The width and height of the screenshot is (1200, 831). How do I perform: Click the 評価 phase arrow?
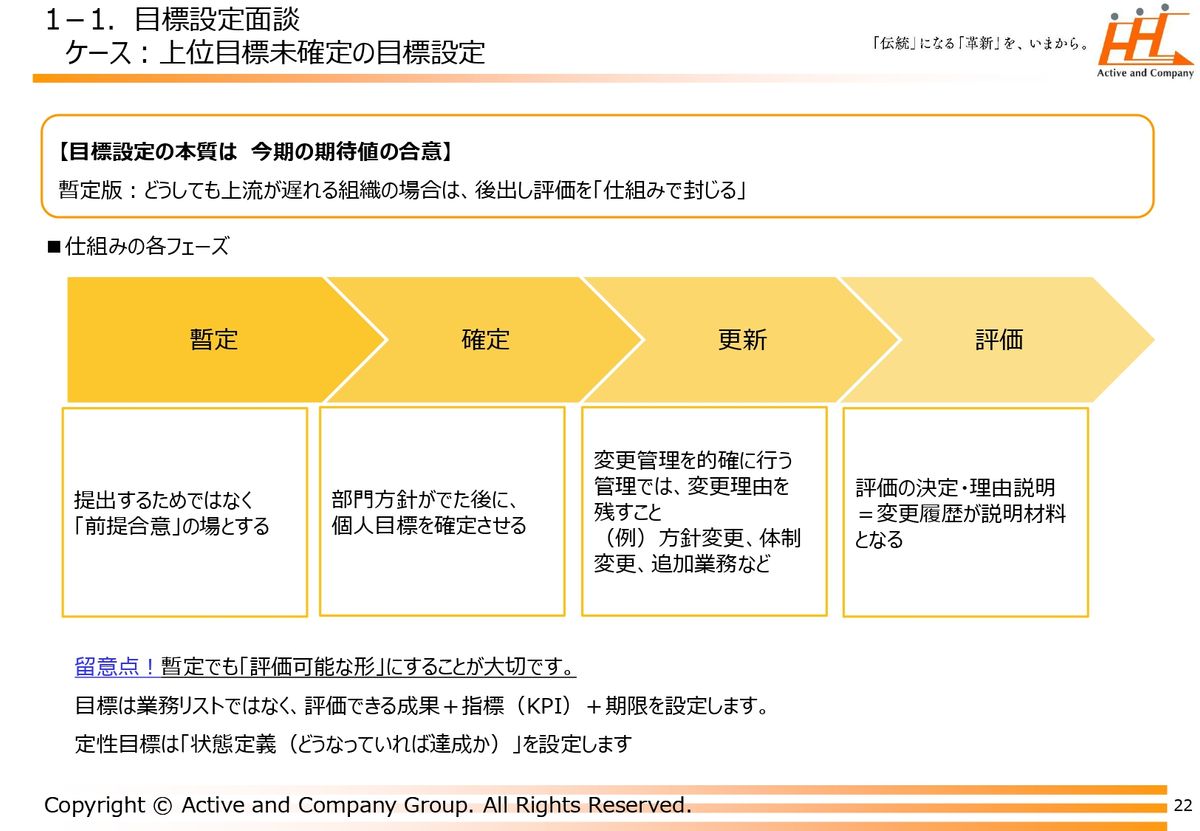tap(999, 340)
